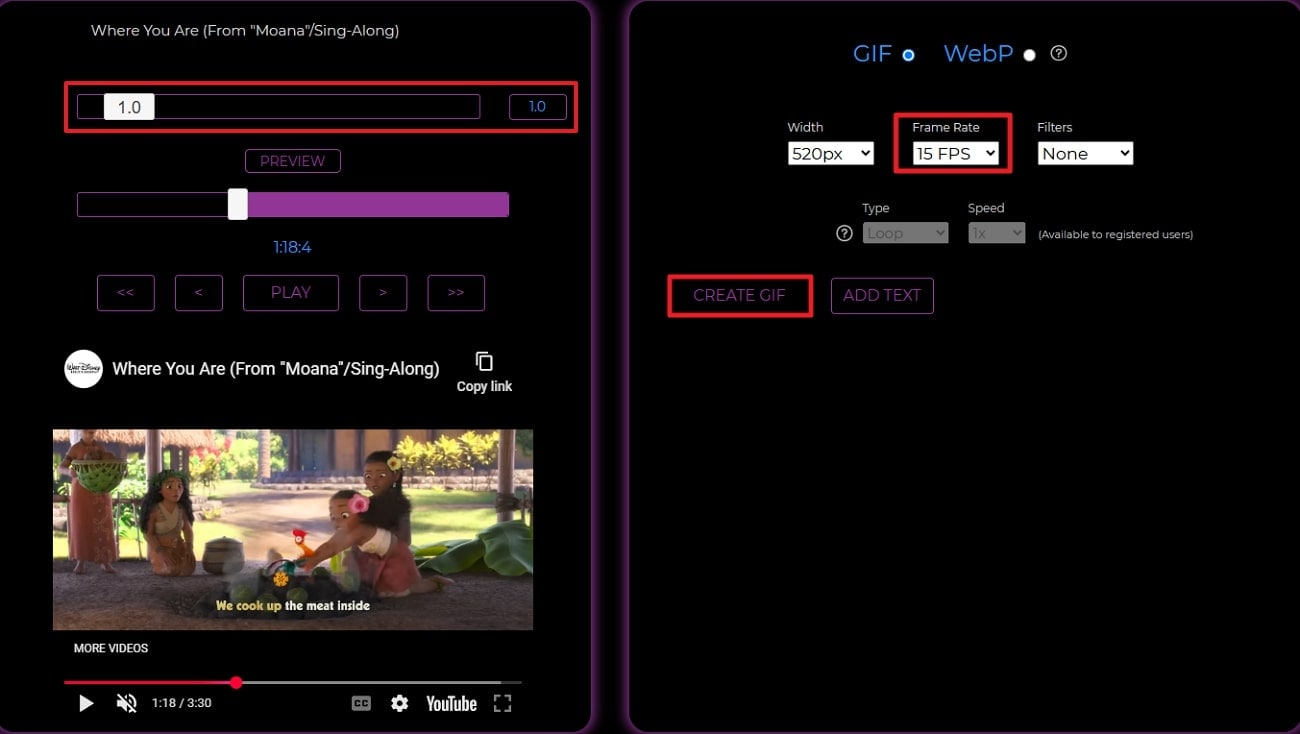The image size is (1300, 734).
Task: Copy the video link
Action: coord(484,372)
